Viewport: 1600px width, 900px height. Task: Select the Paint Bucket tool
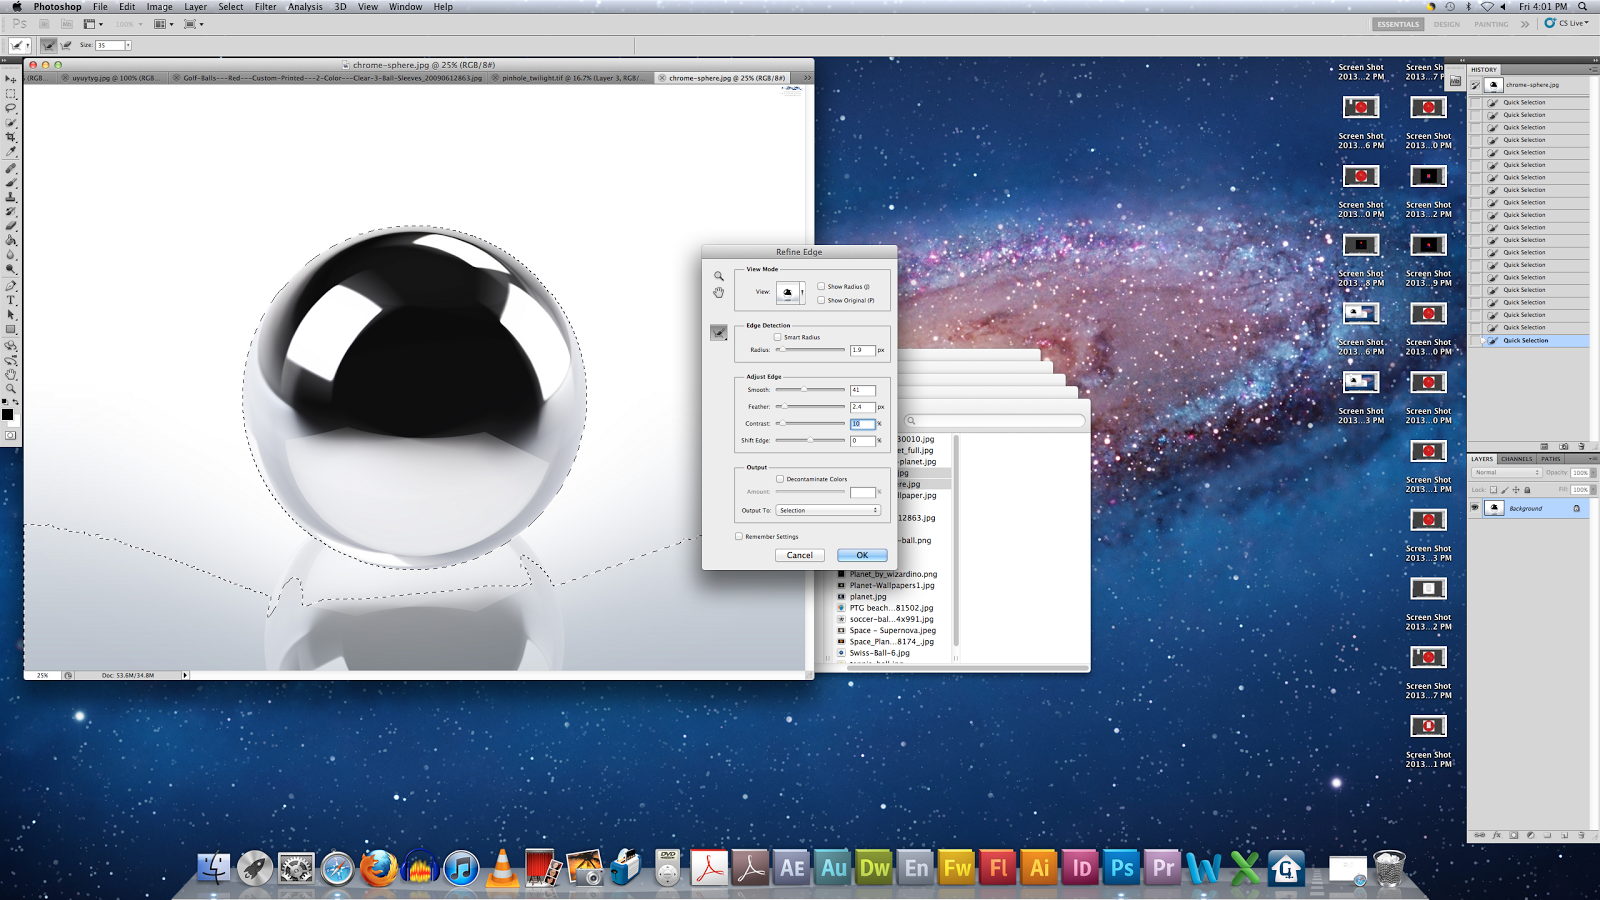[11, 240]
